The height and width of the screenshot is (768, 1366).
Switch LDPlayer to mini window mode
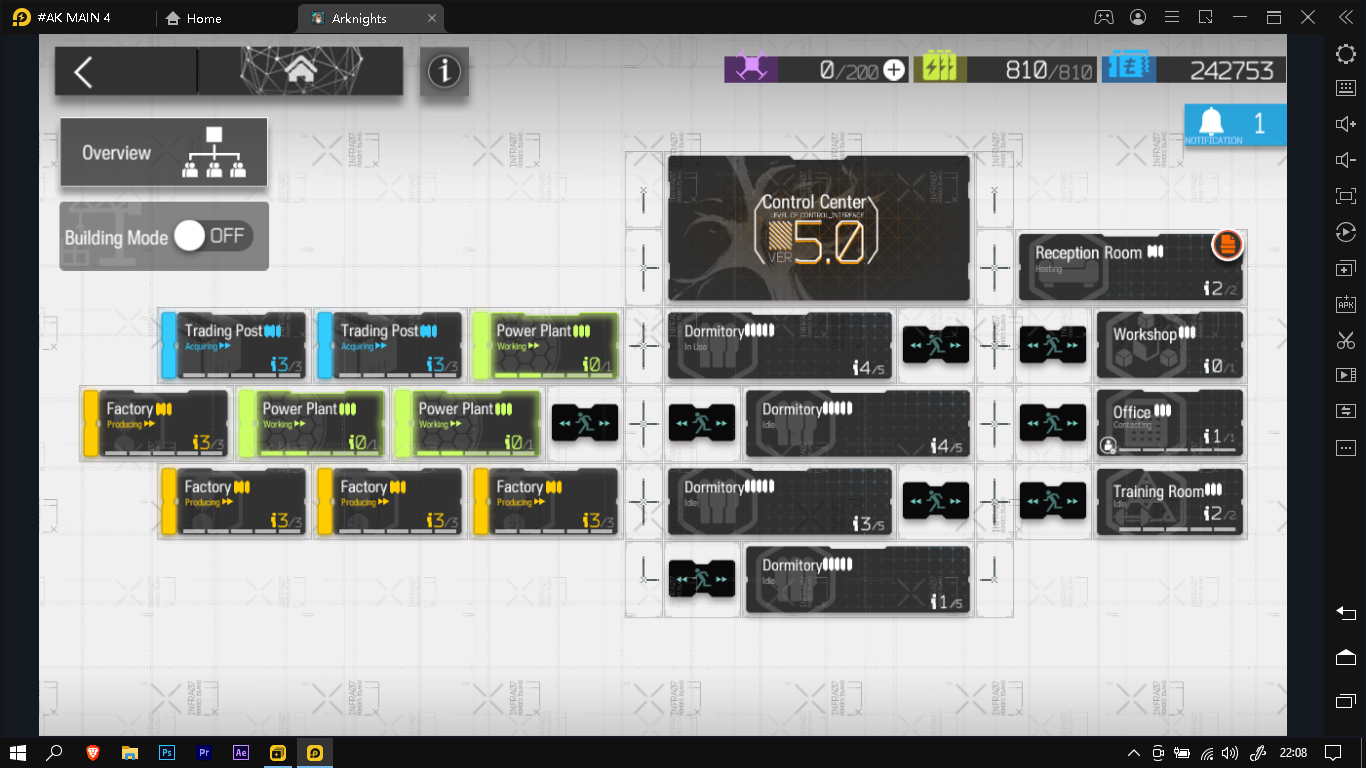click(x=1206, y=17)
